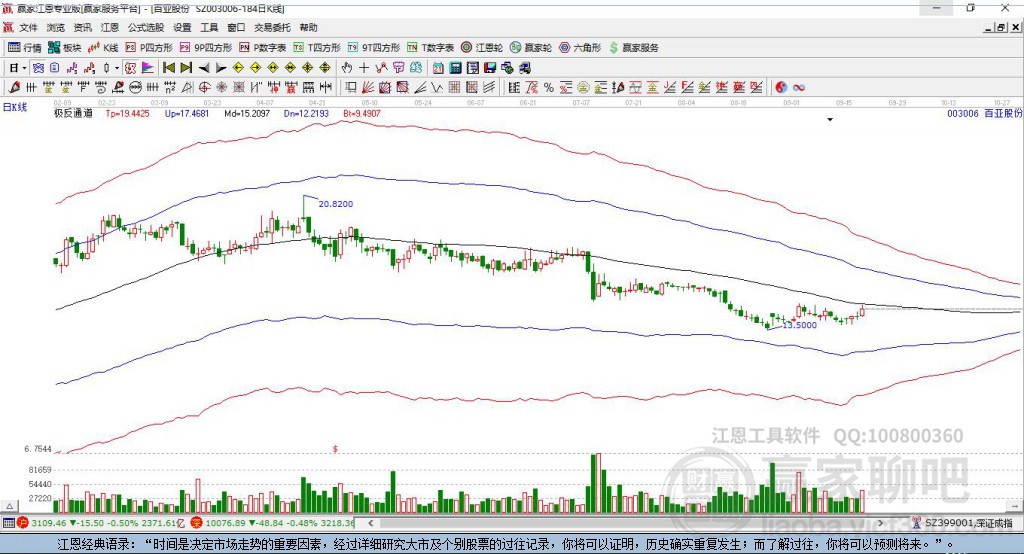Select the crosshair cursor tool
The image size is (1024, 554).
[364, 67]
